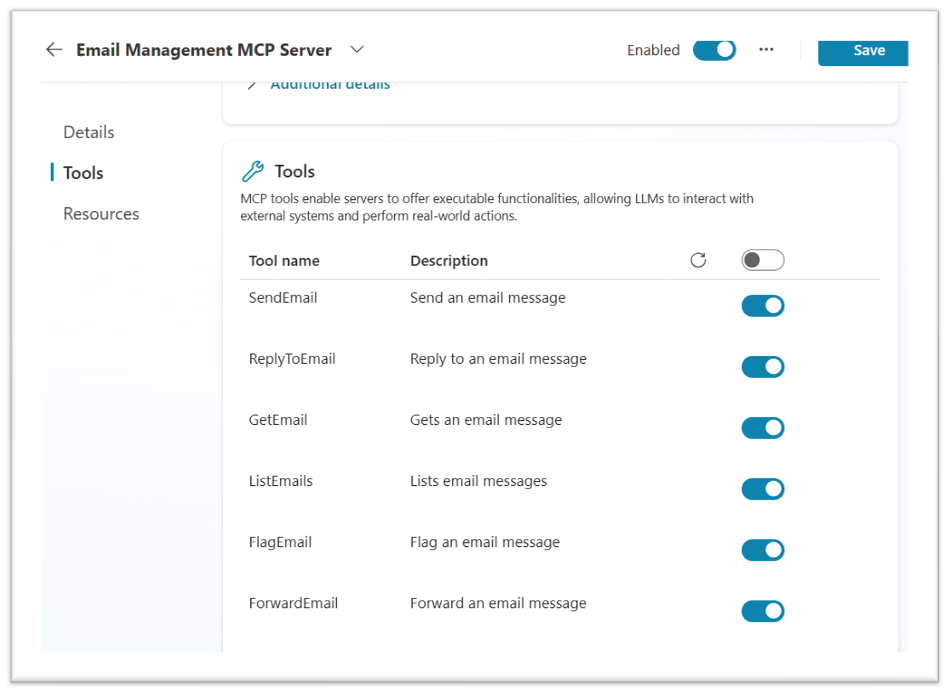Screen dimensions: 948x694
Task: Click the back arrow icon
Action: (x=54, y=50)
